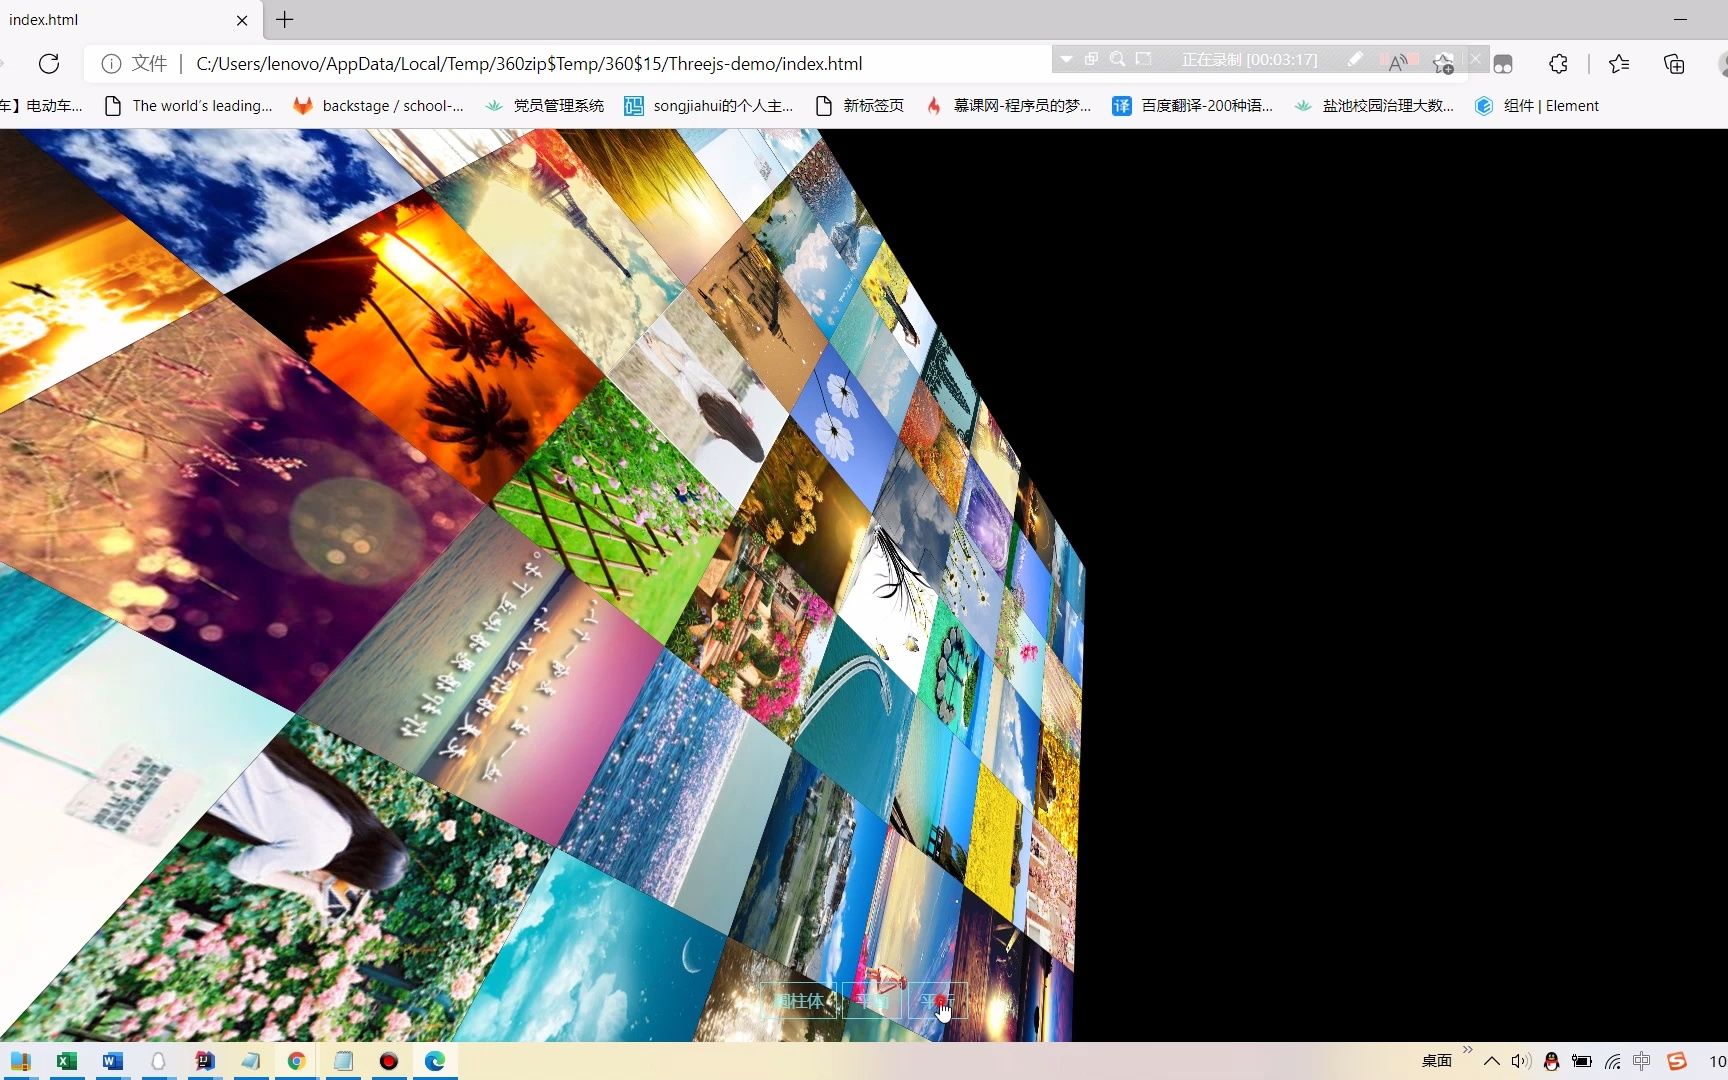Open the 电动车... bookmark
Viewport: 1728px width, 1080px height.
(x=42, y=106)
